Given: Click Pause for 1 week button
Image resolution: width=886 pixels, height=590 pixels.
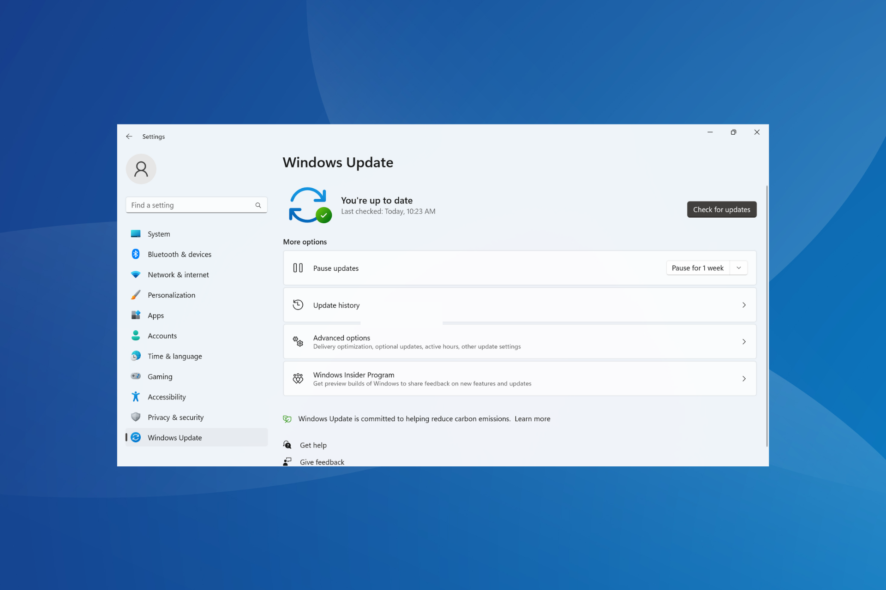Looking at the screenshot, I should (698, 268).
